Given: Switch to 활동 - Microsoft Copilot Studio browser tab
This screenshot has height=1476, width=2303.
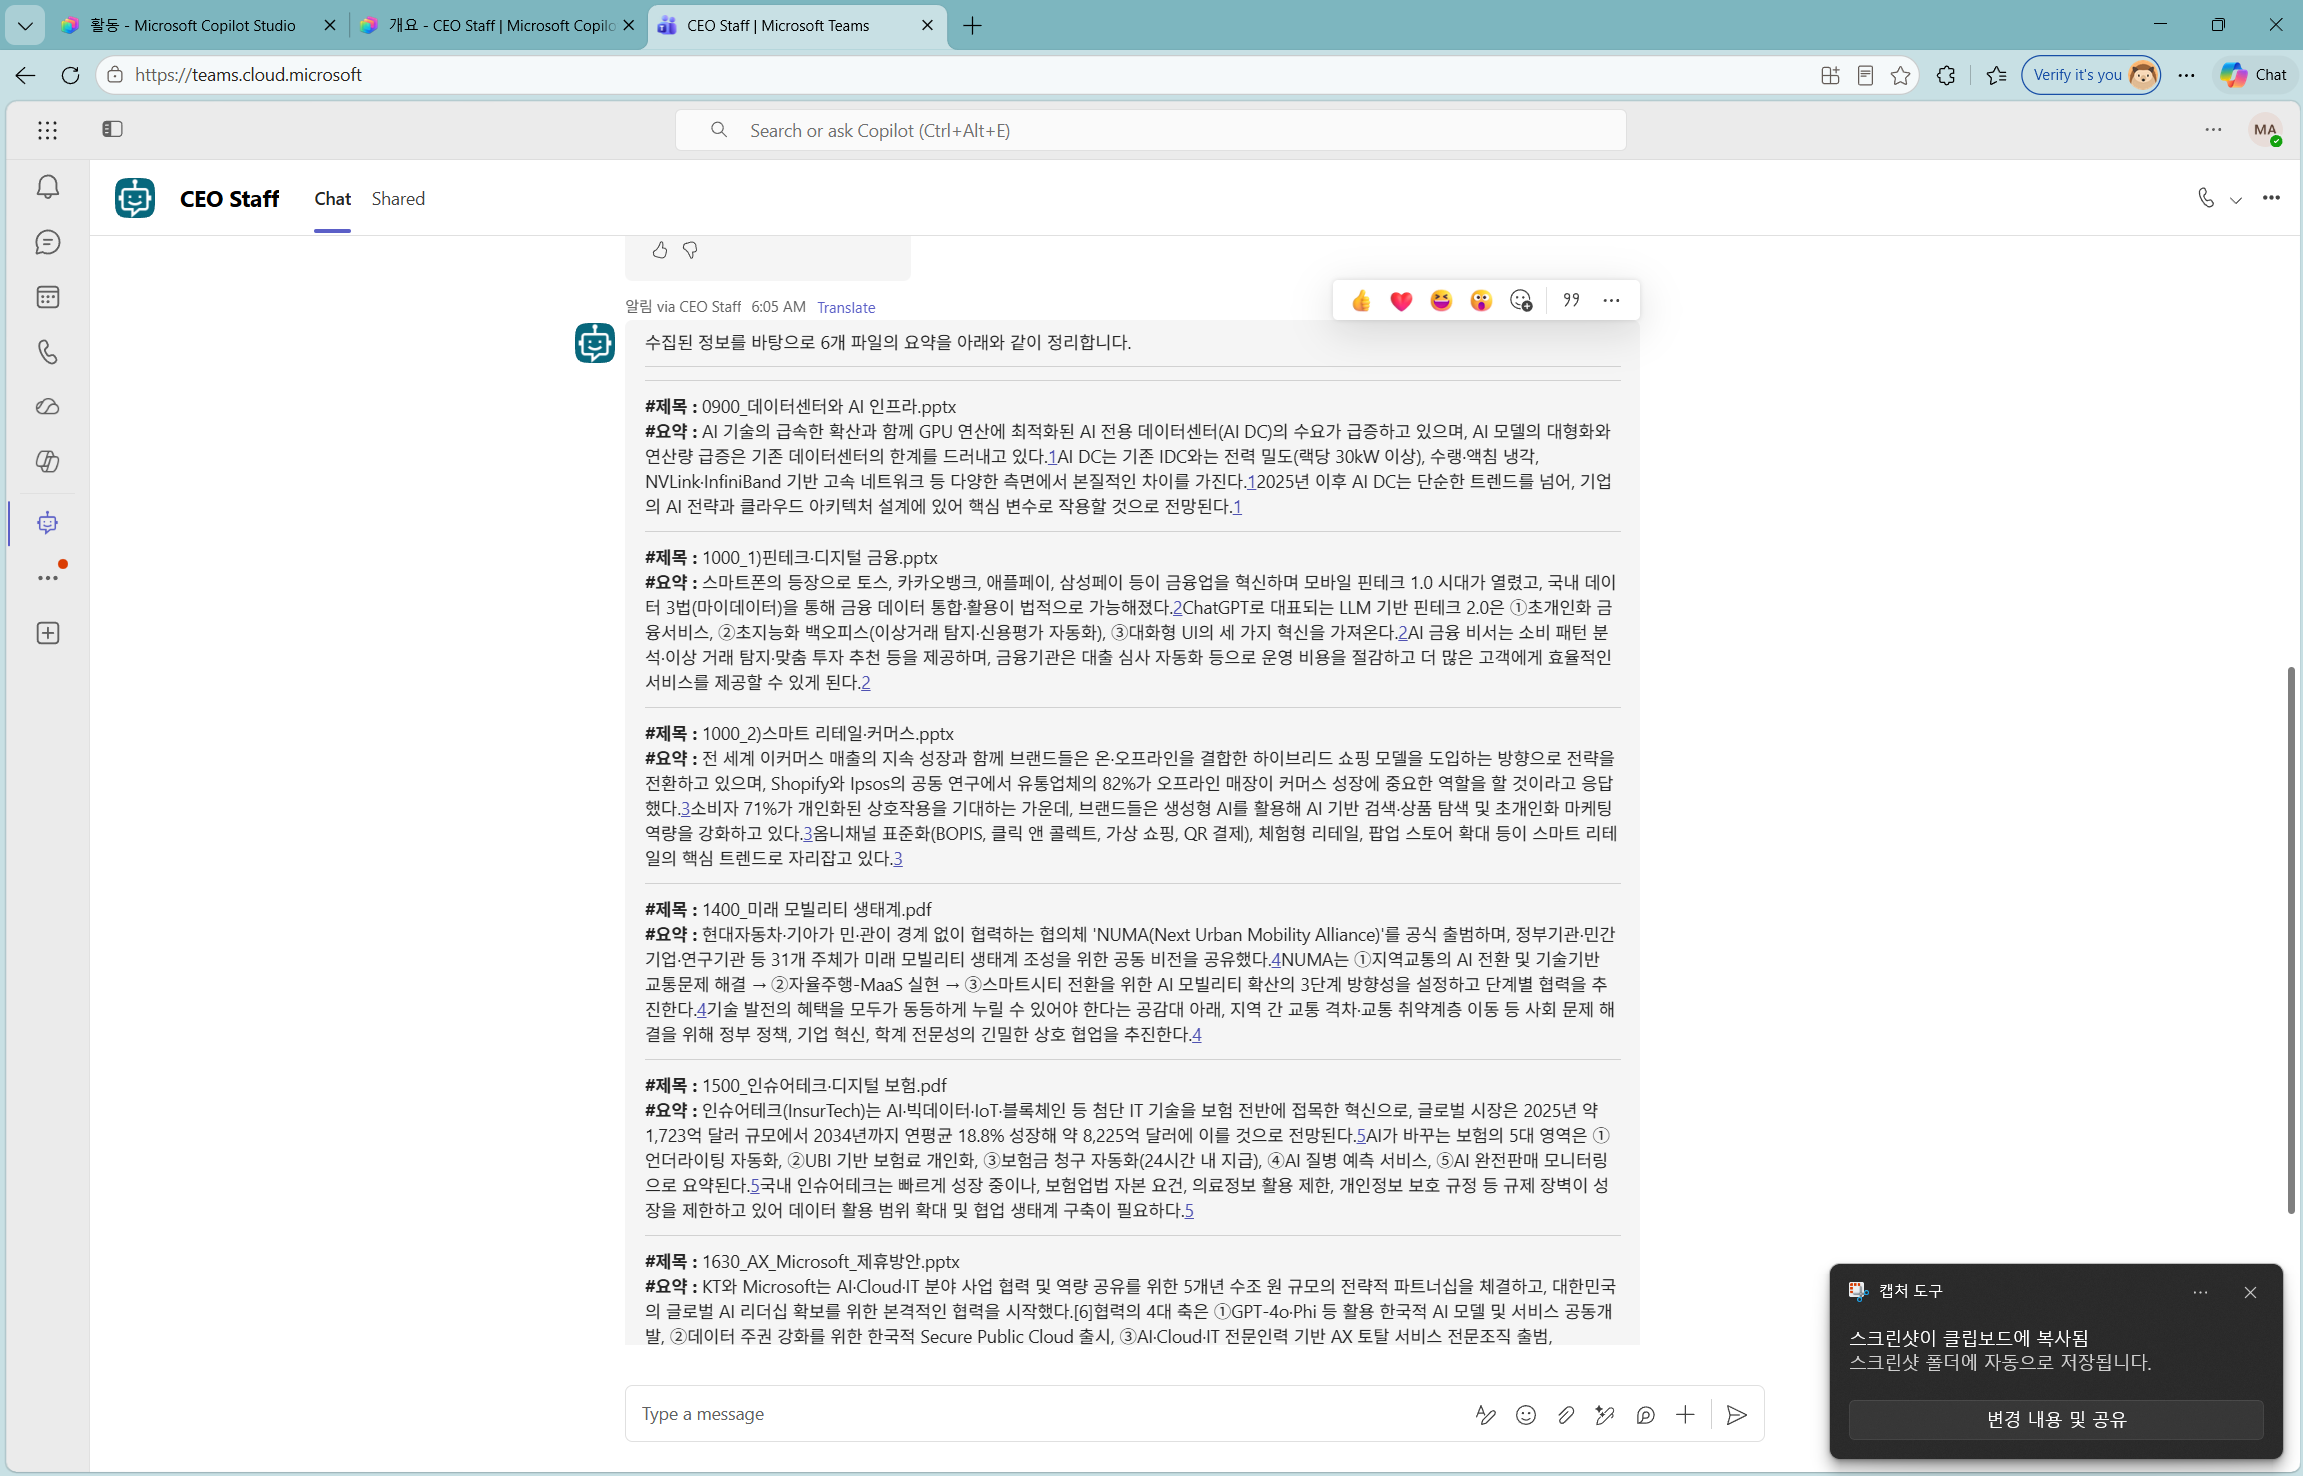Looking at the screenshot, I should pyautogui.click(x=199, y=25).
